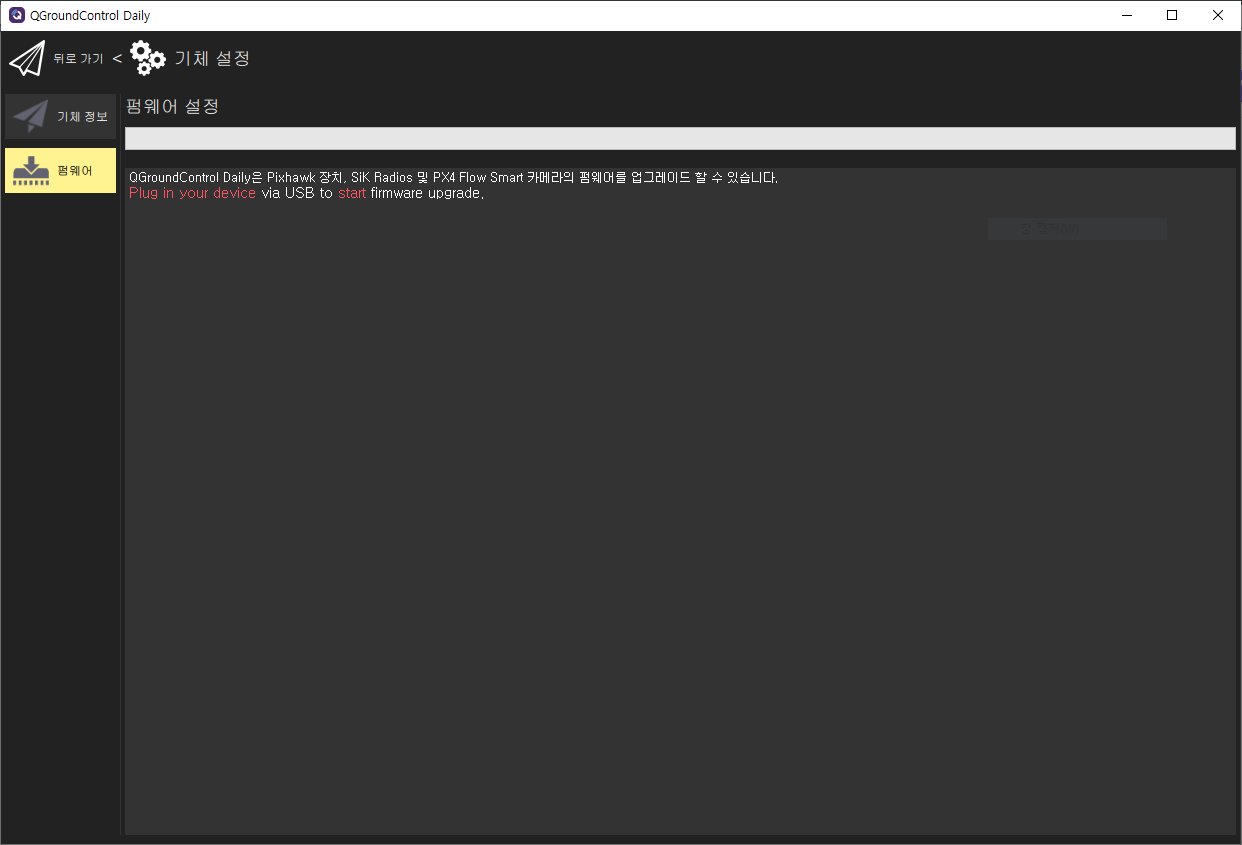Click the gears icon in the header
The height and width of the screenshot is (845, 1242).
(x=148, y=59)
